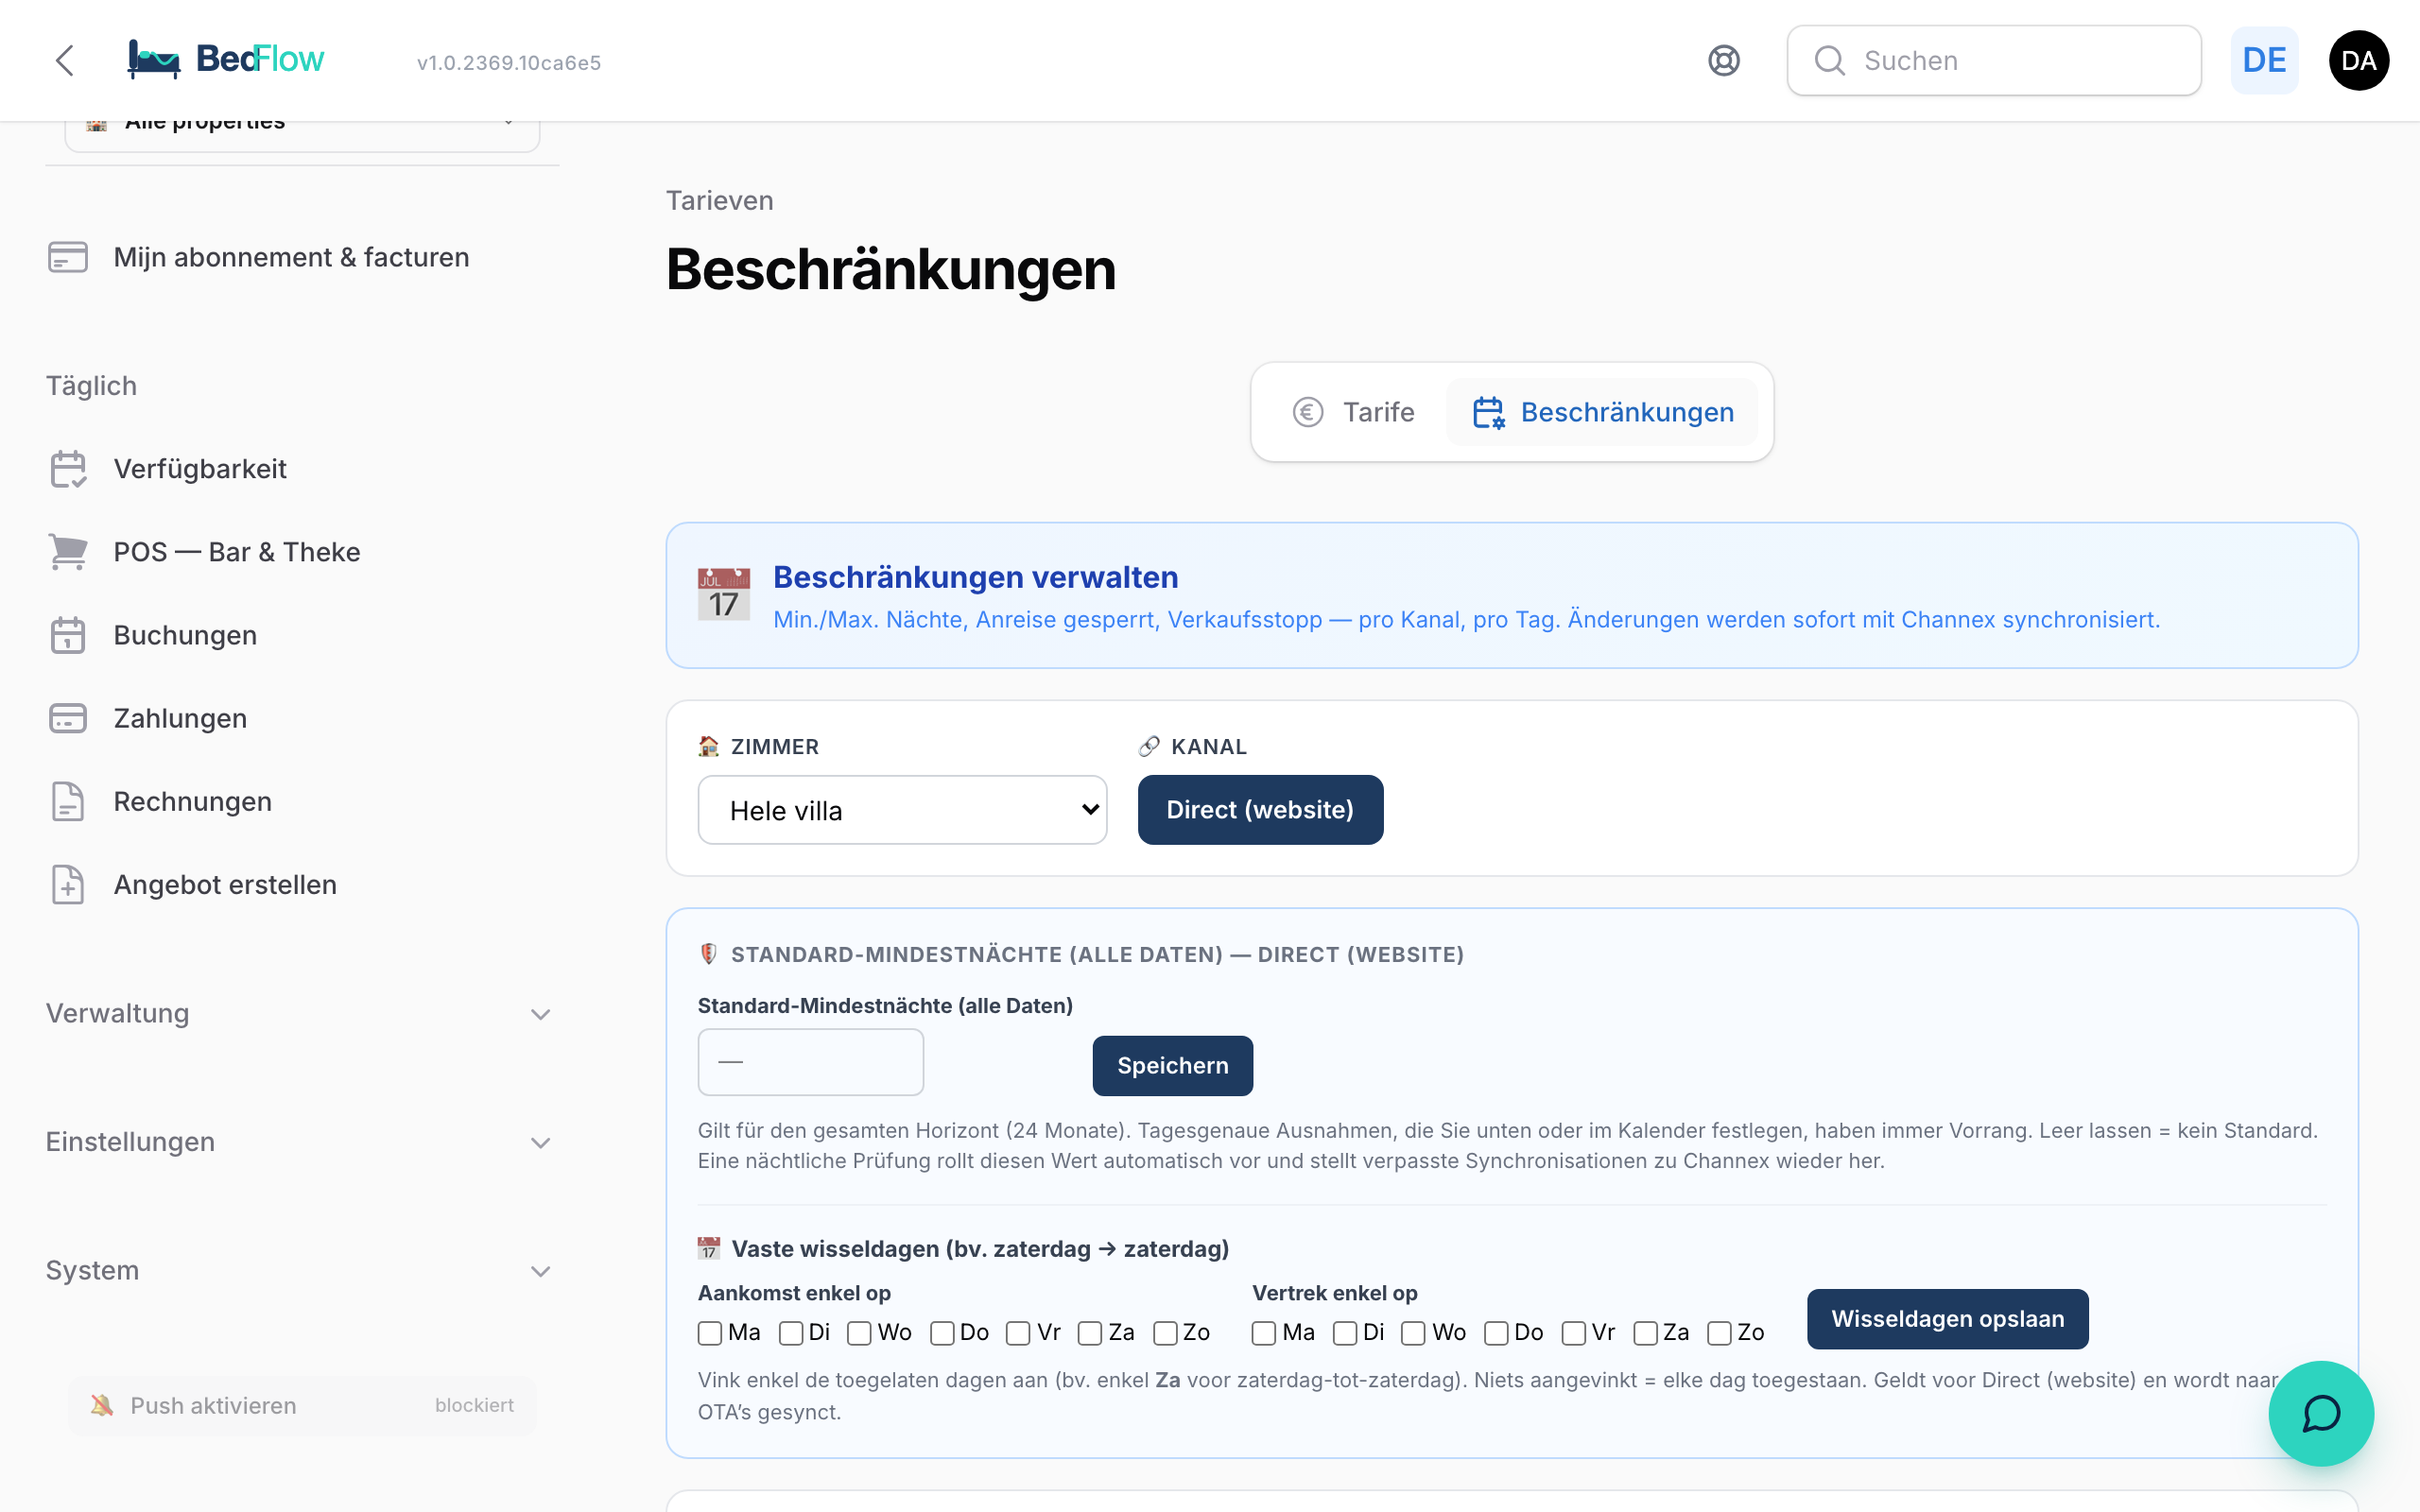Expand the Einstellungen sidebar section

pyautogui.click(x=299, y=1142)
